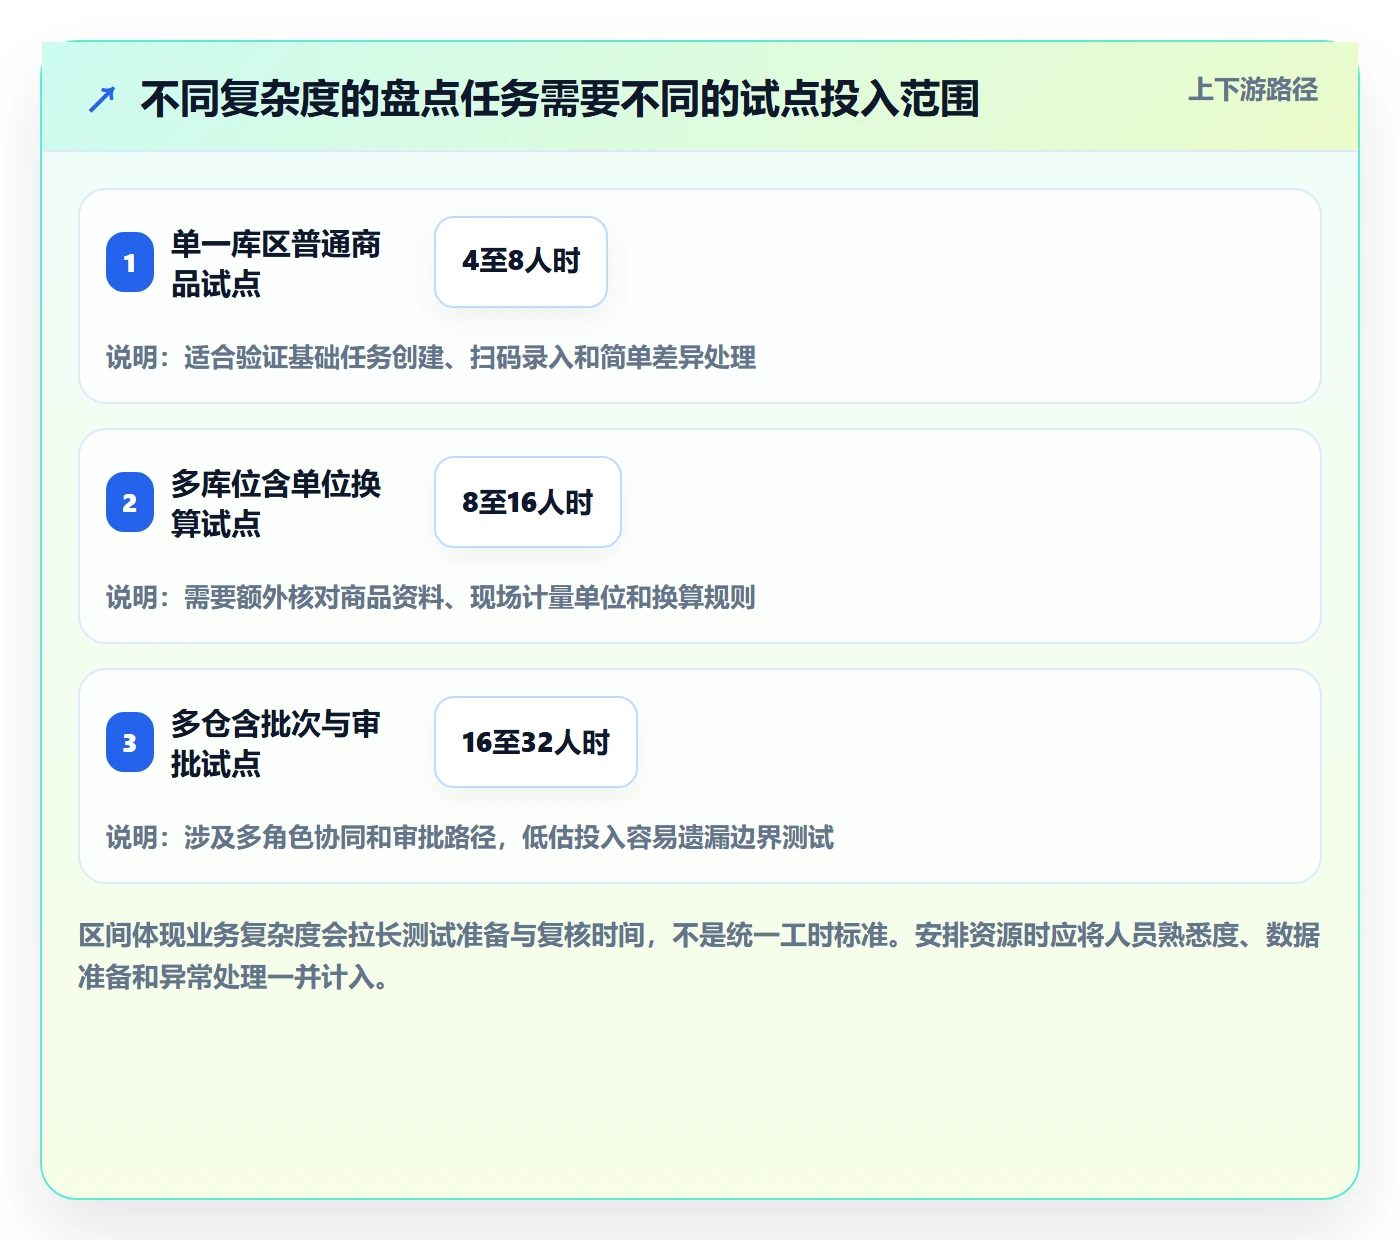1400x1240 pixels.
Task: Click the 上下游路径 label in header
Action: (x=1253, y=90)
